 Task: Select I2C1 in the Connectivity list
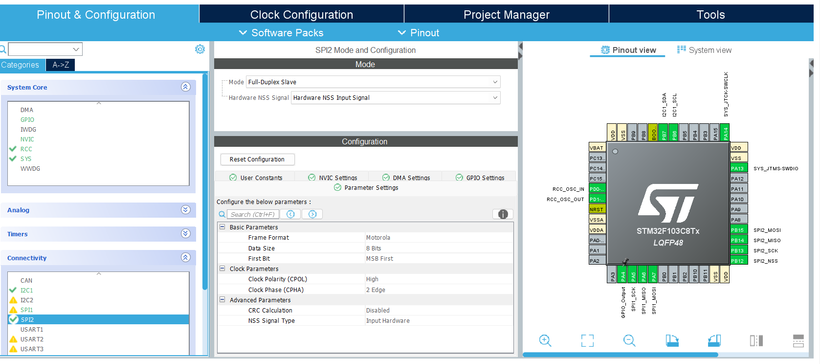click(27, 290)
